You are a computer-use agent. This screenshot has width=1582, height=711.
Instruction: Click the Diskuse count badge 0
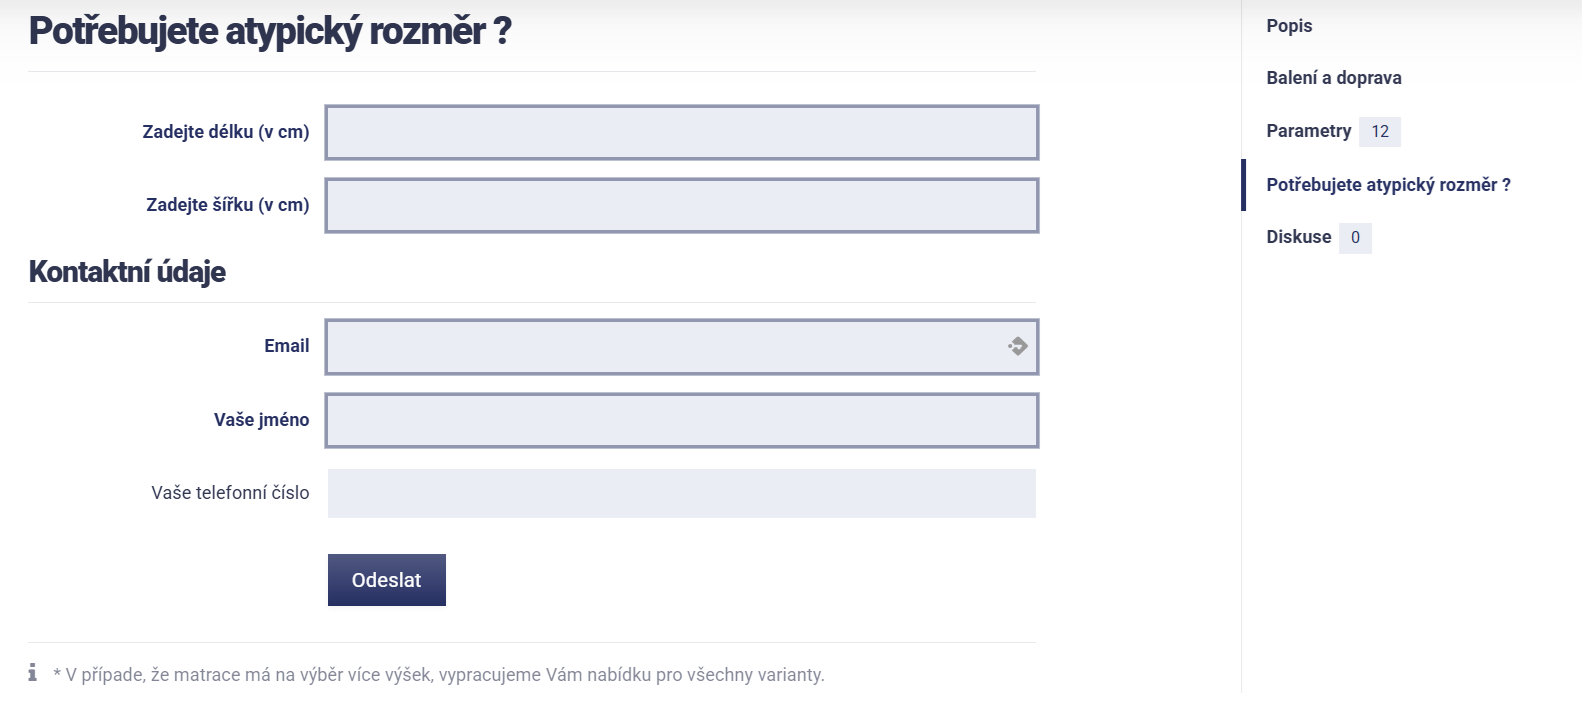(x=1355, y=237)
